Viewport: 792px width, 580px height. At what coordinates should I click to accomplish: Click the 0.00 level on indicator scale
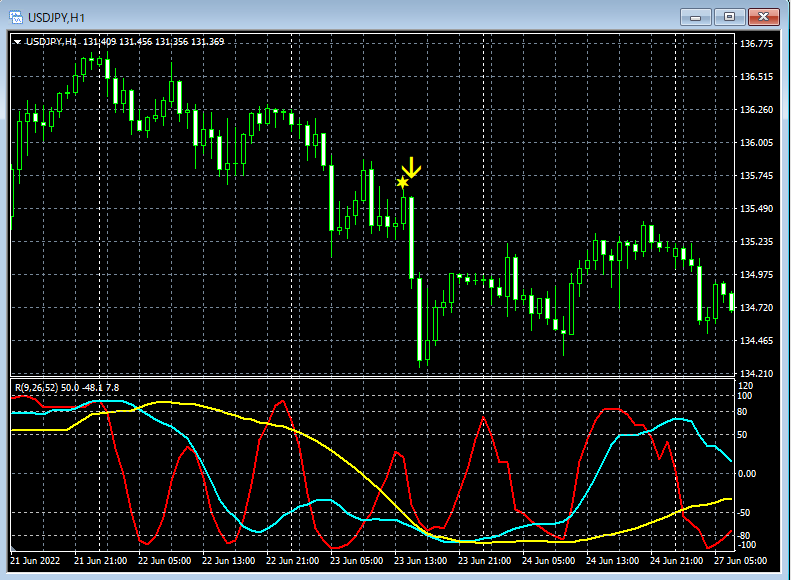(x=747, y=473)
